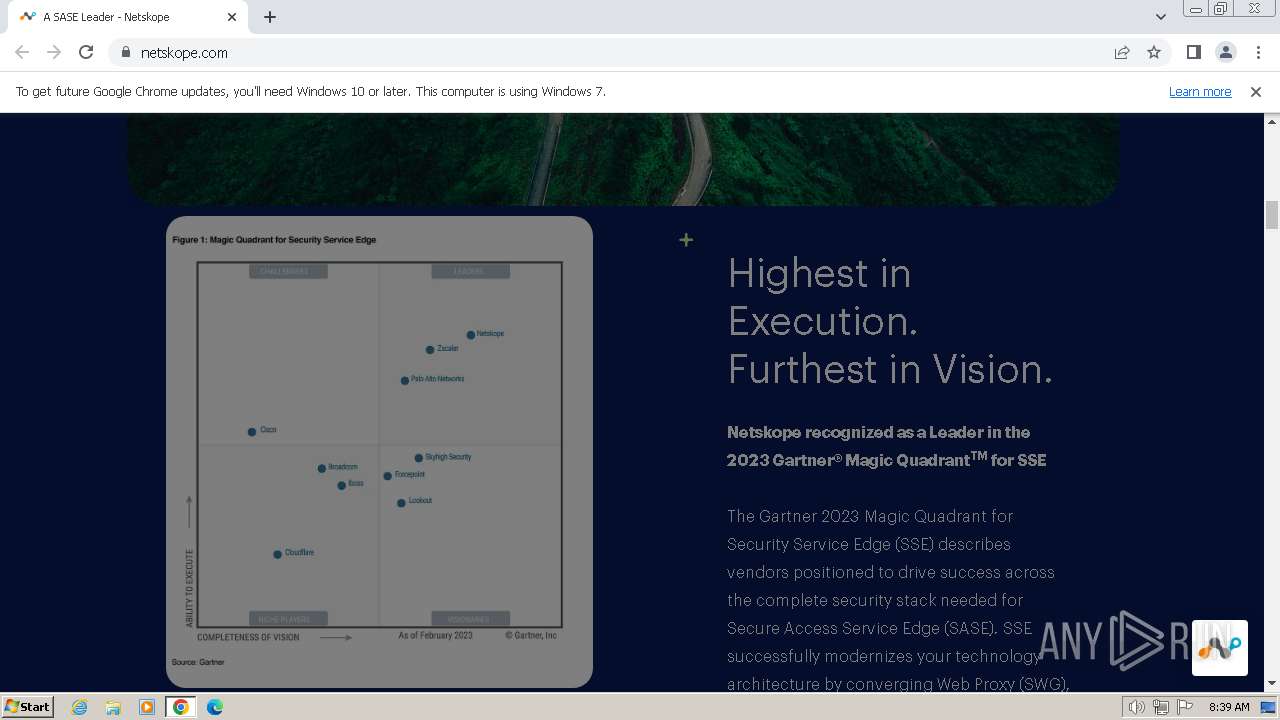Click the Palo Alto Networks chart label
This screenshot has height=720, width=1280.
click(438, 379)
